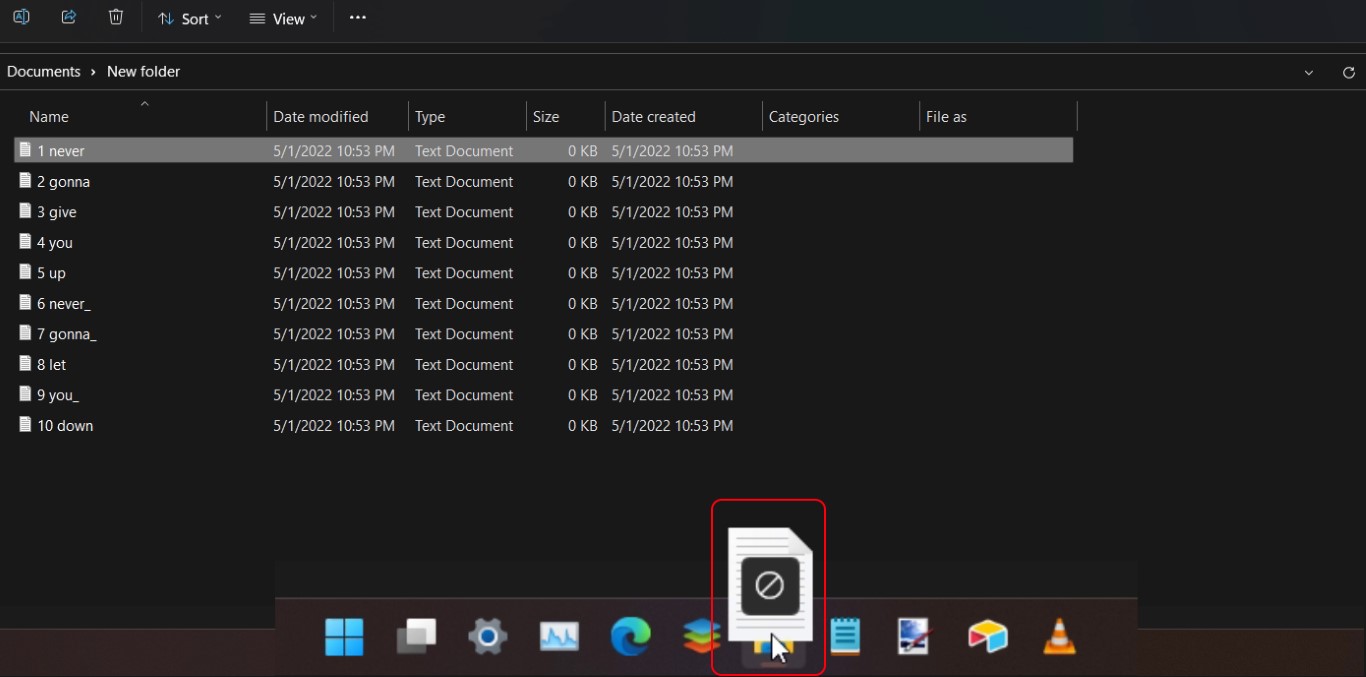Viewport: 1366px width, 677px height.
Task: Sort files by the Date modified column
Action: 321,117
